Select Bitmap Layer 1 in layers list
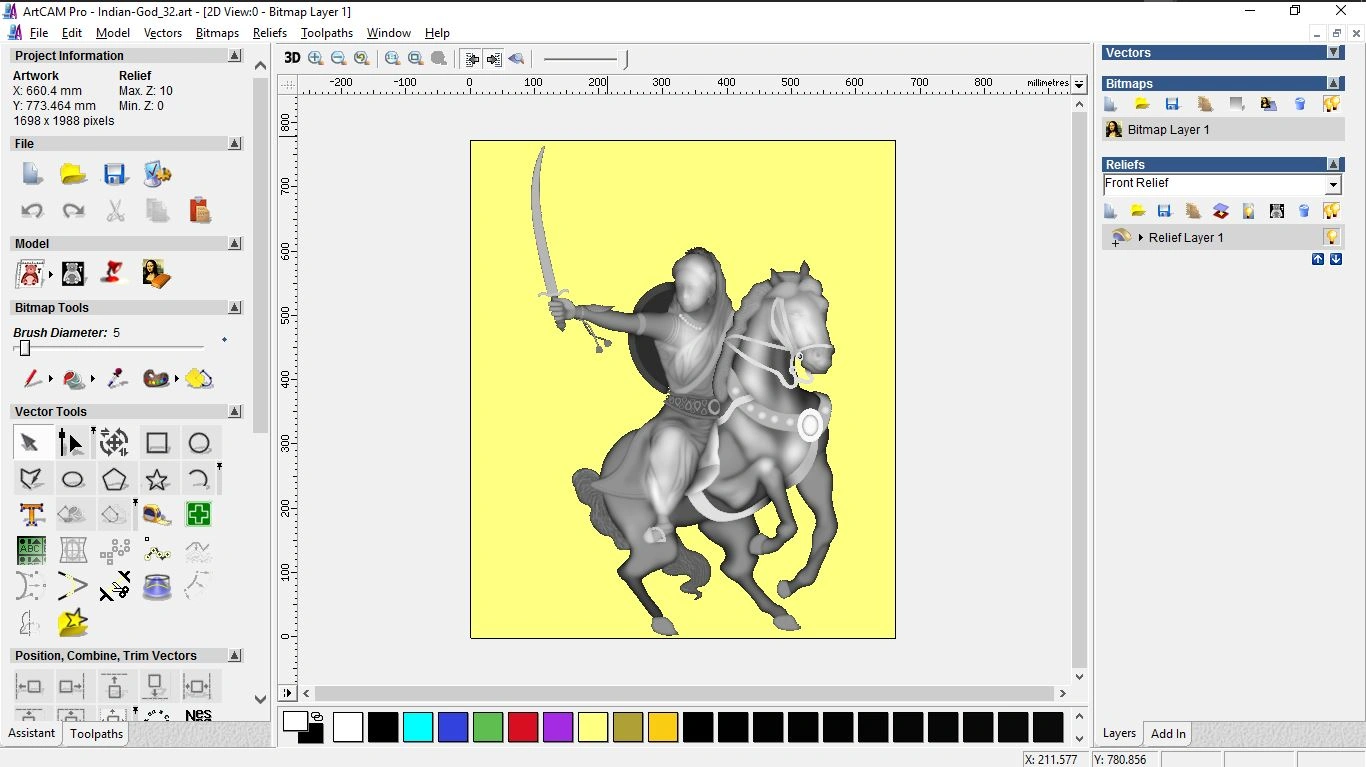Screen dimensions: 1366x767 tap(1168, 130)
